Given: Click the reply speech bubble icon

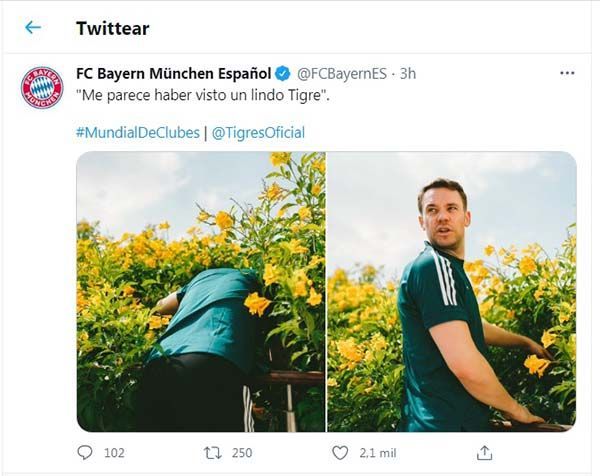Looking at the screenshot, I should click(85, 452).
